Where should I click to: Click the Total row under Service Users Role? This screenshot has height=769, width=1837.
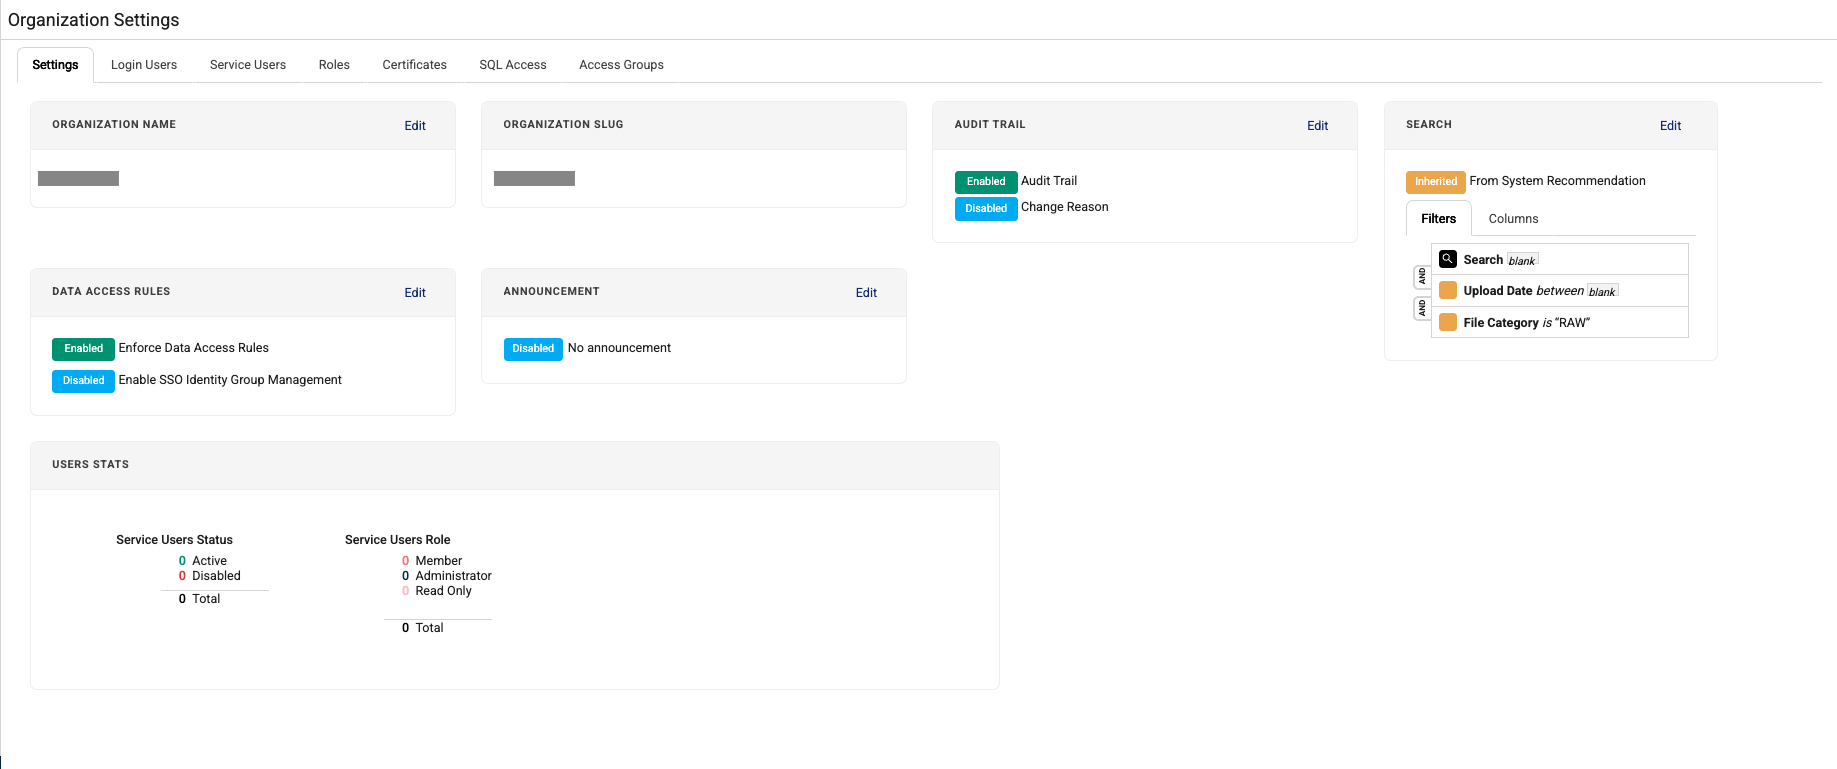[422, 628]
